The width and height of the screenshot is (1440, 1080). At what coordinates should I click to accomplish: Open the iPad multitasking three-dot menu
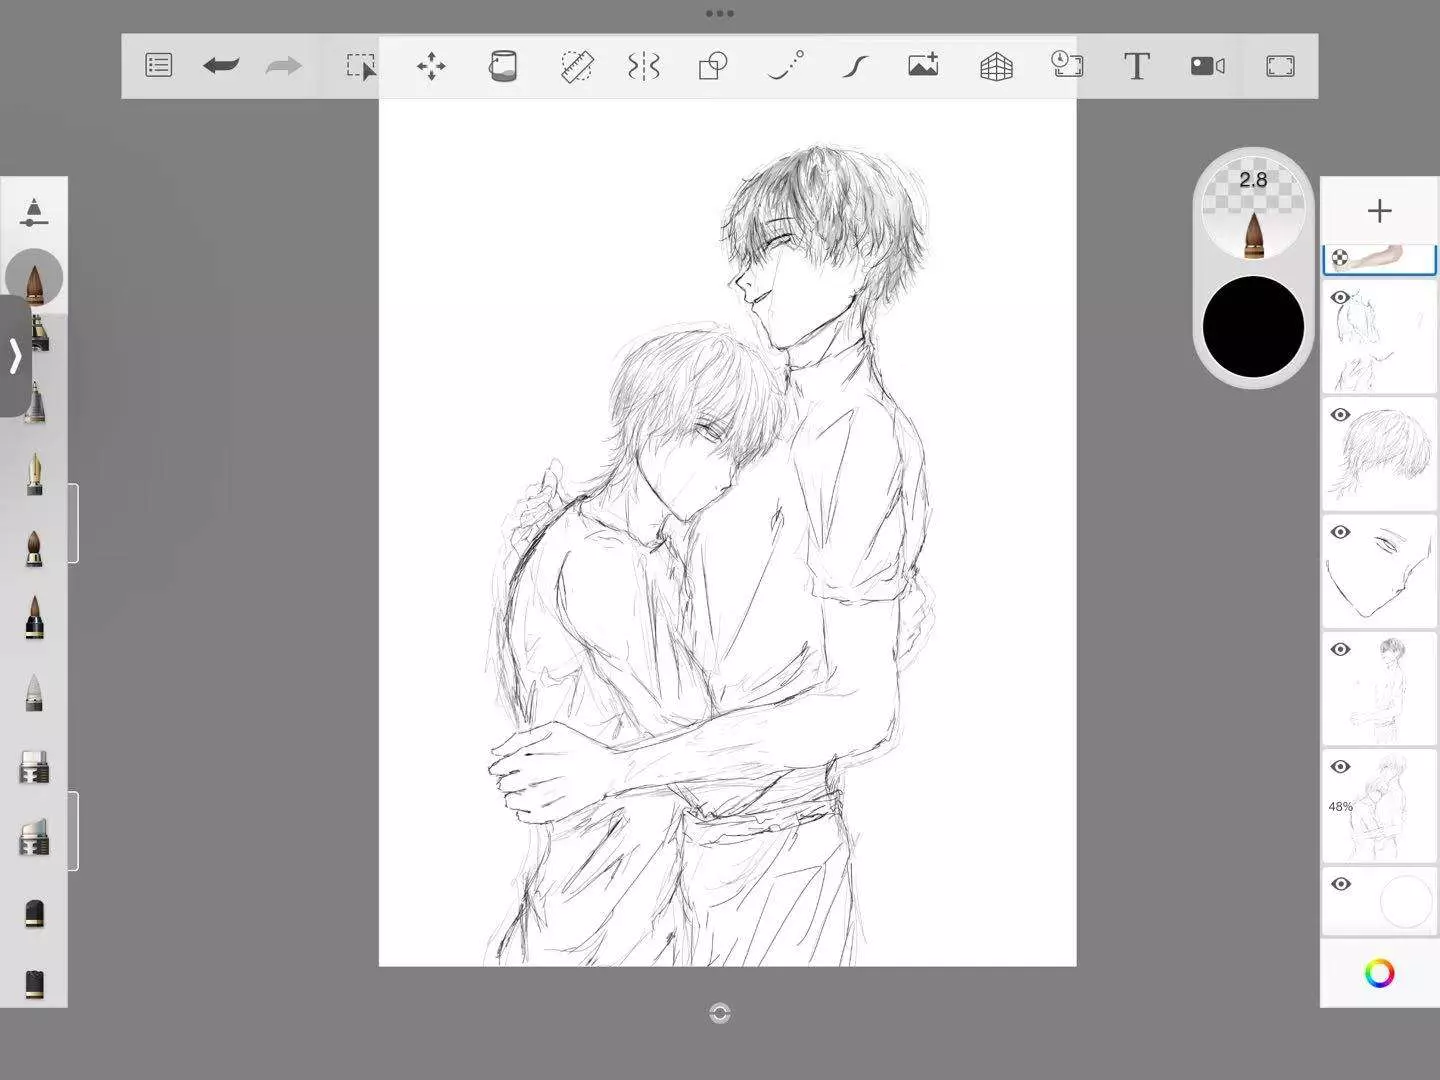[719, 14]
